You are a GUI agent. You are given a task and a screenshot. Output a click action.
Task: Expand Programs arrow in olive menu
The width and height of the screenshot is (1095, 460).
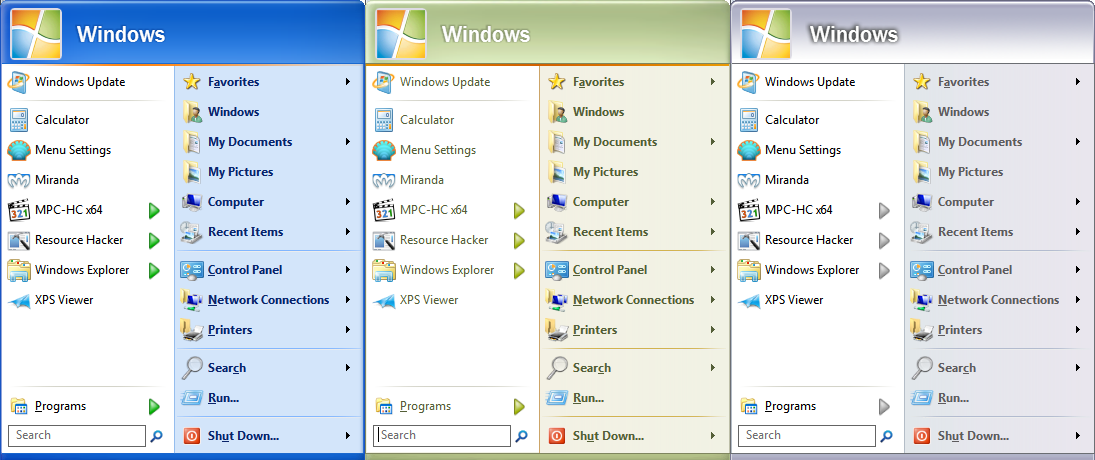tap(520, 406)
